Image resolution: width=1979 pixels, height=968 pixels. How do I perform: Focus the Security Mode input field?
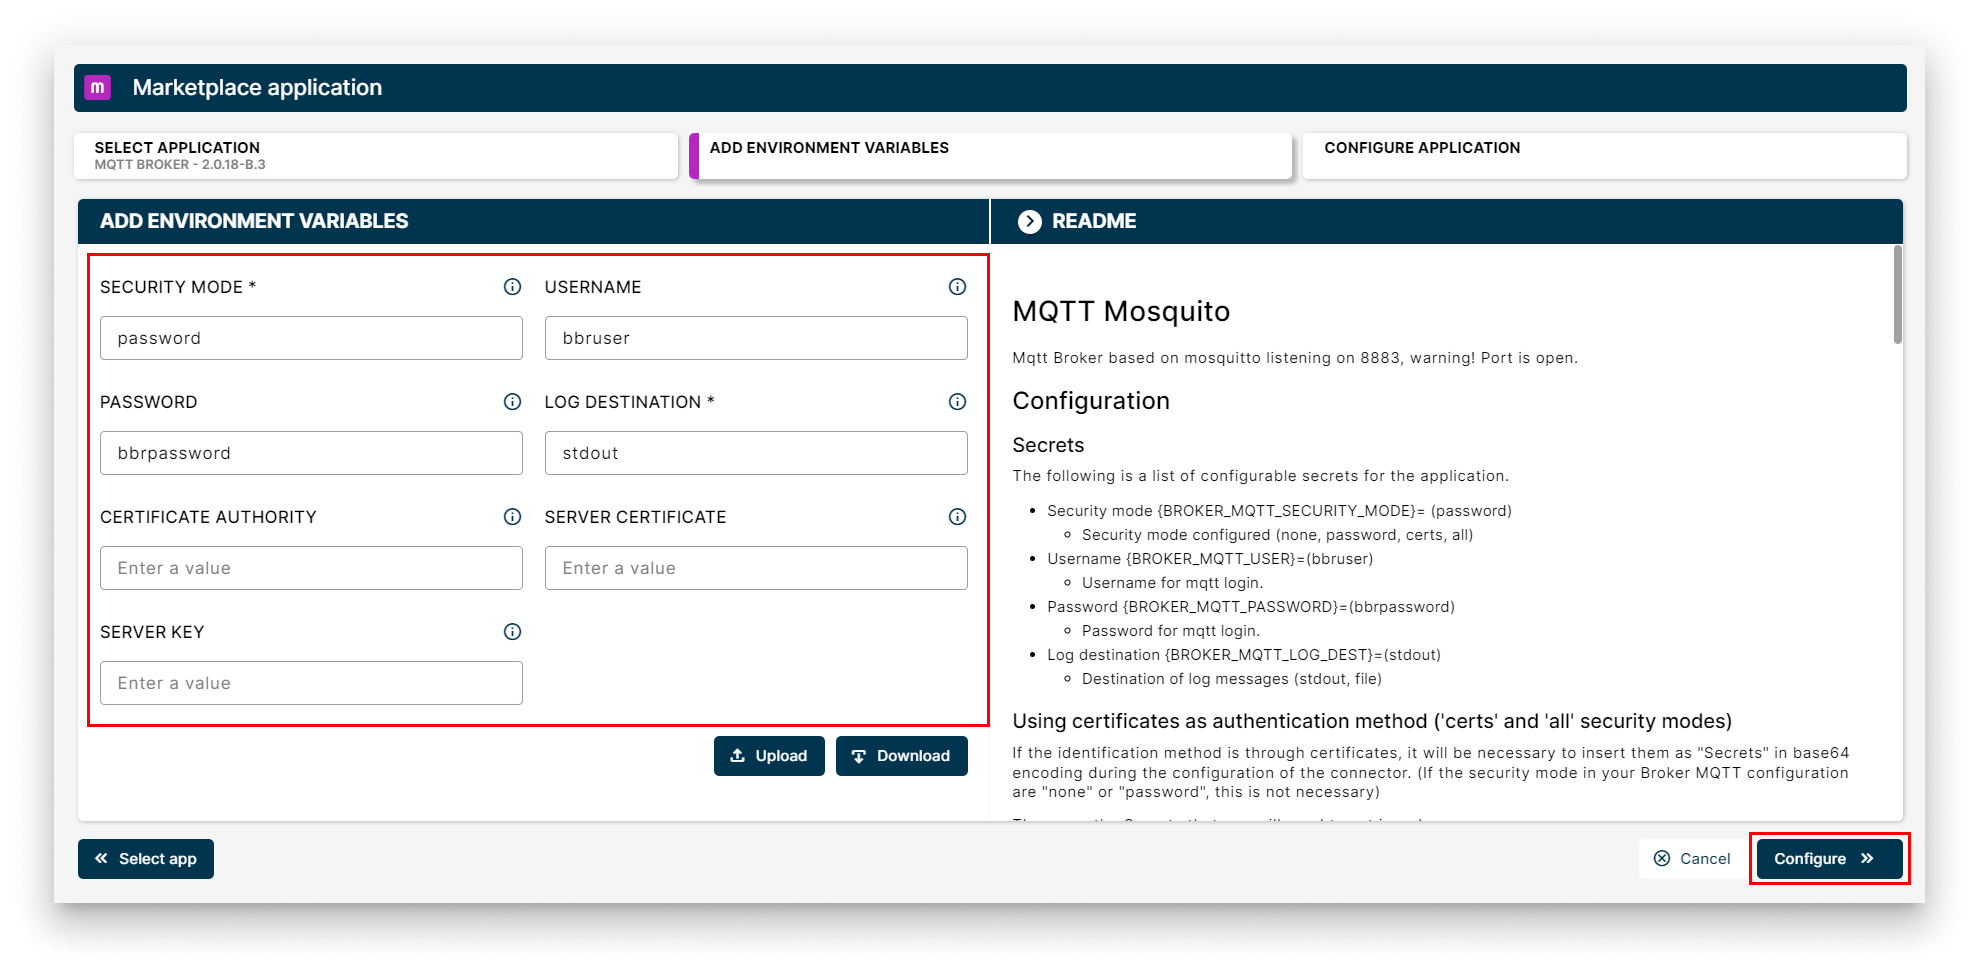311,339
